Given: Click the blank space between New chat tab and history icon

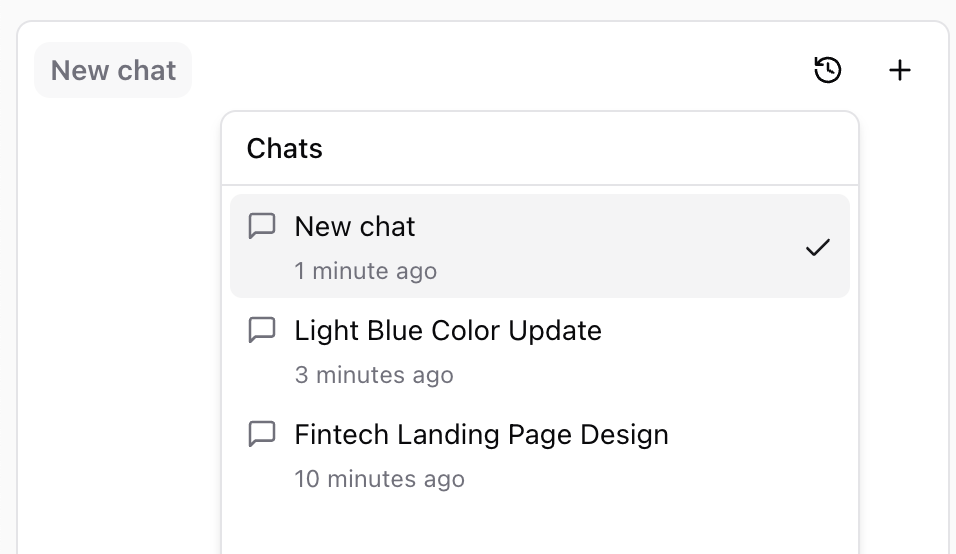Looking at the screenshot, I should [500, 70].
